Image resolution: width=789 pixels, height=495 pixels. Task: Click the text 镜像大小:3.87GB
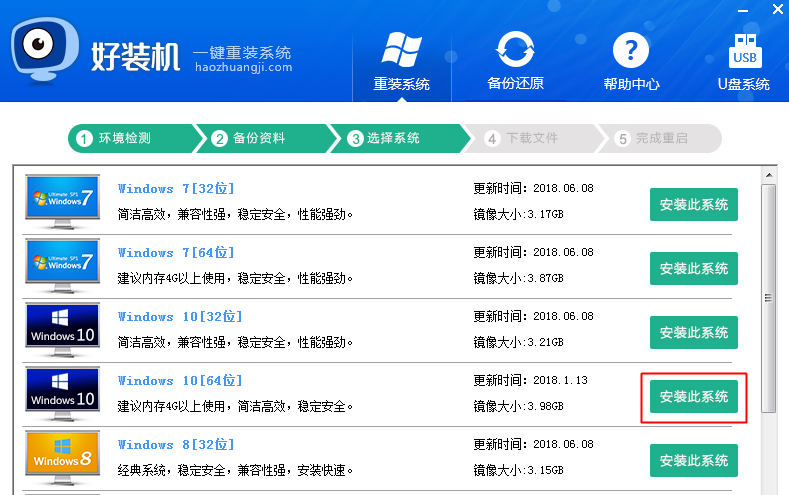pyautogui.click(x=518, y=278)
